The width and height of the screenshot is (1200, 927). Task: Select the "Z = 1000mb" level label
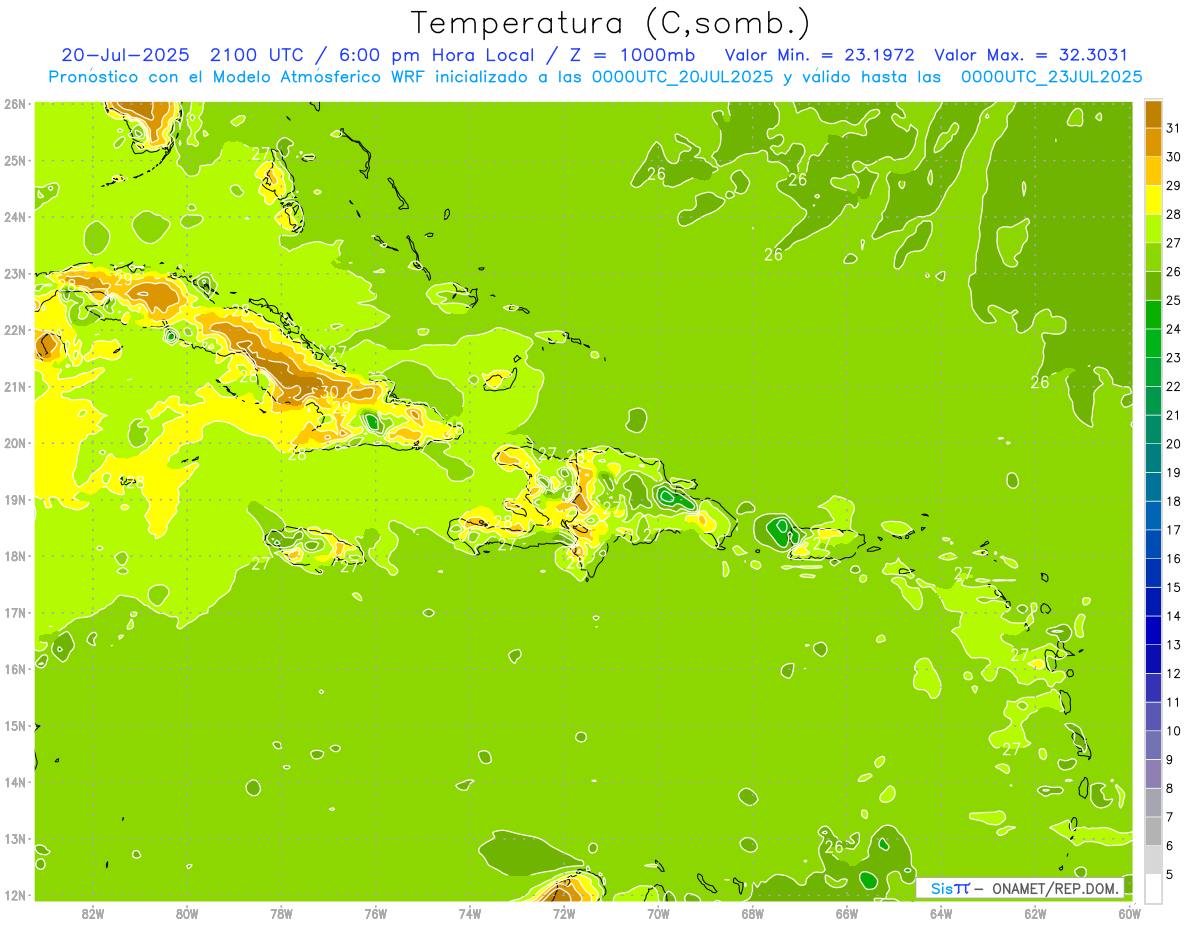click(635, 55)
